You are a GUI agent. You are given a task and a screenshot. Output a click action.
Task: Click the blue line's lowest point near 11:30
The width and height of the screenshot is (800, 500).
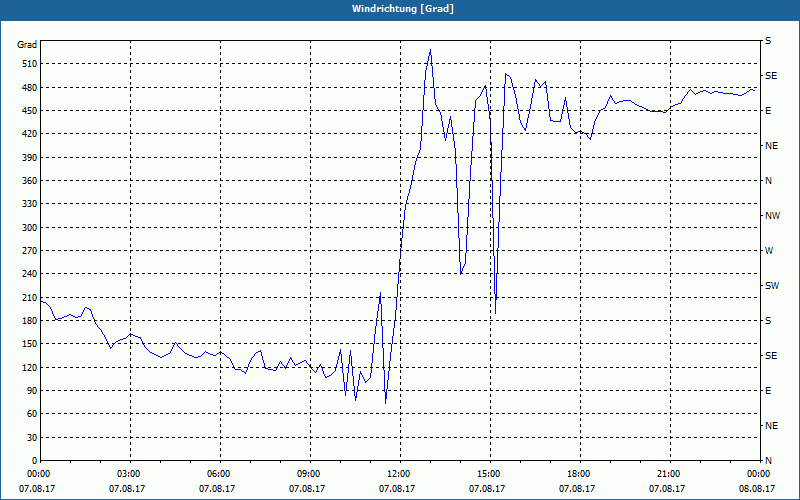coord(386,403)
